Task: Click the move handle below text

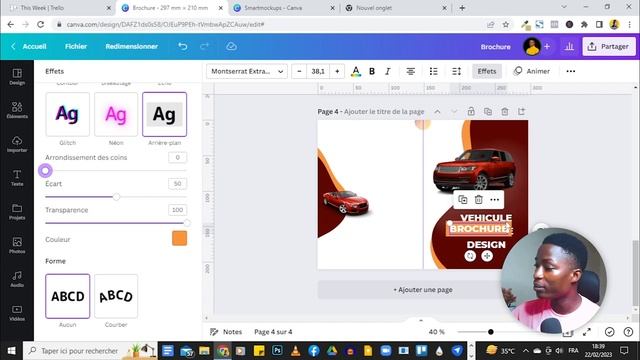Action: coord(487,256)
